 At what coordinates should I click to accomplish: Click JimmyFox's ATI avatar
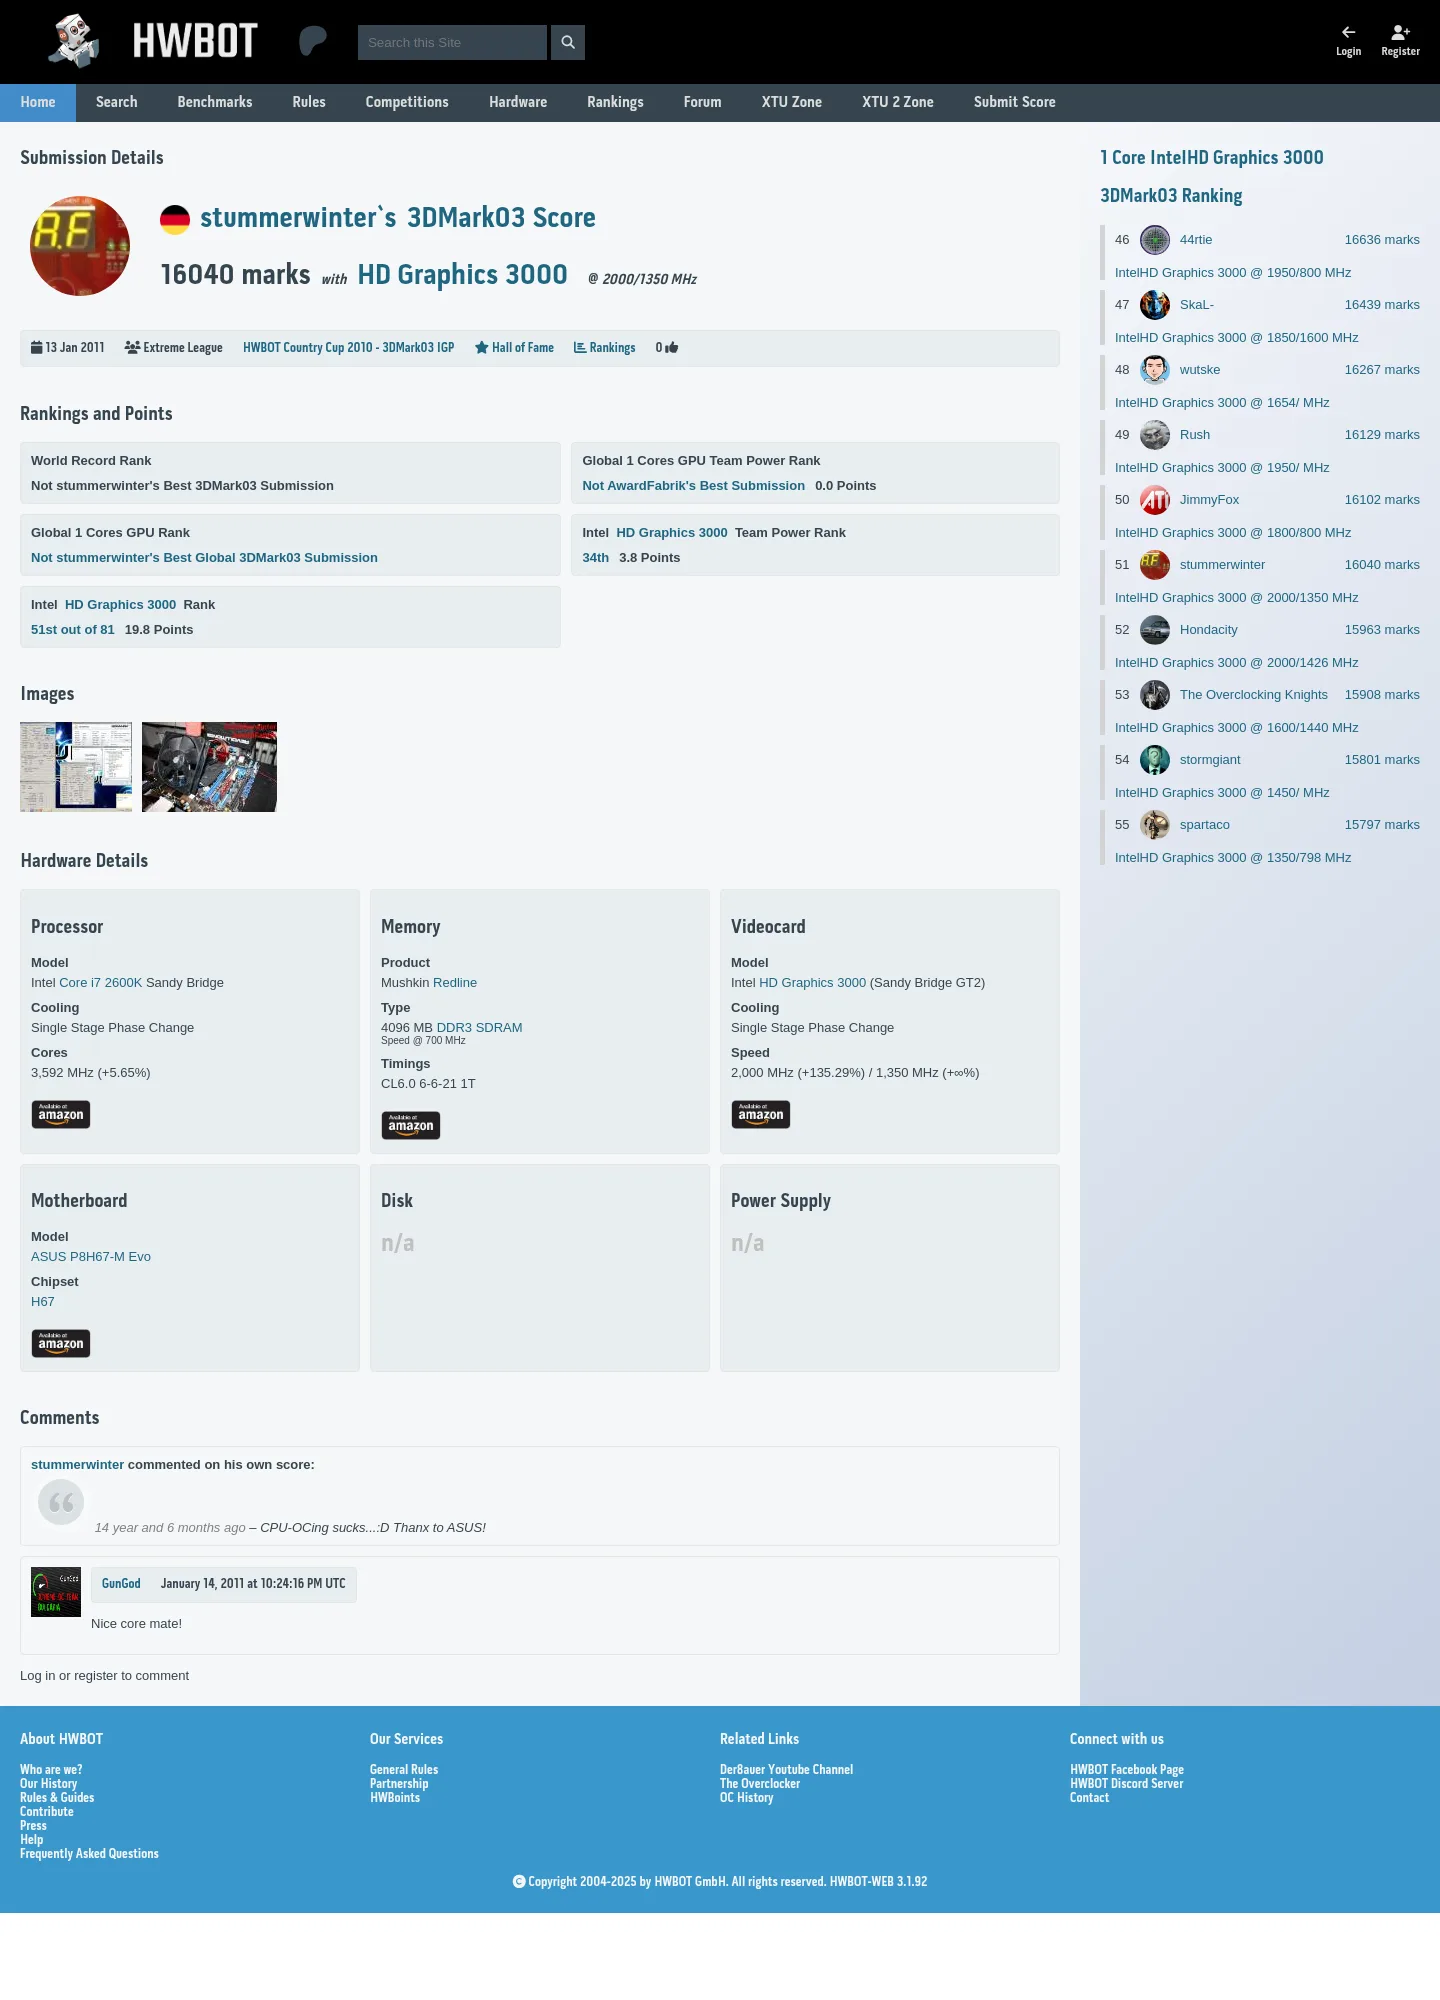tap(1155, 500)
